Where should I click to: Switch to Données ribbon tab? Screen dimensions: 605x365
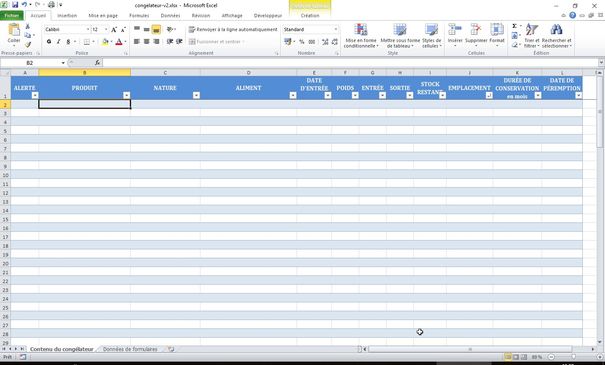click(170, 15)
